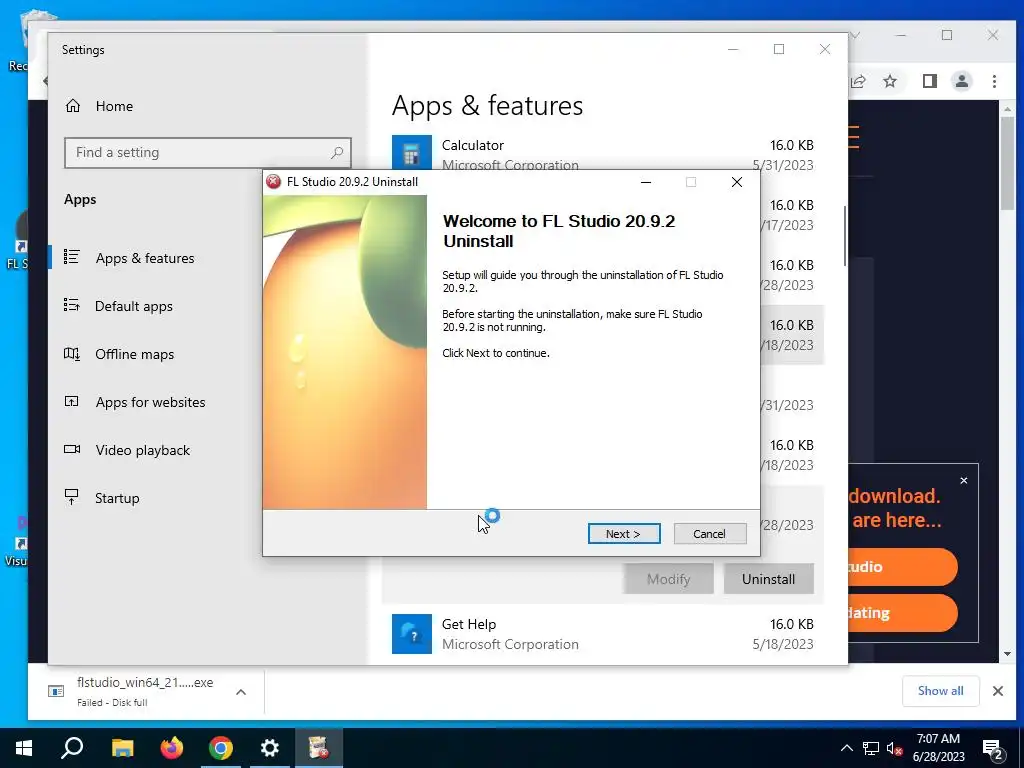Viewport: 1024px width, 768px height.
Task: Click the FL Studio uninstaller title bar icon
Action: [274, 182]
